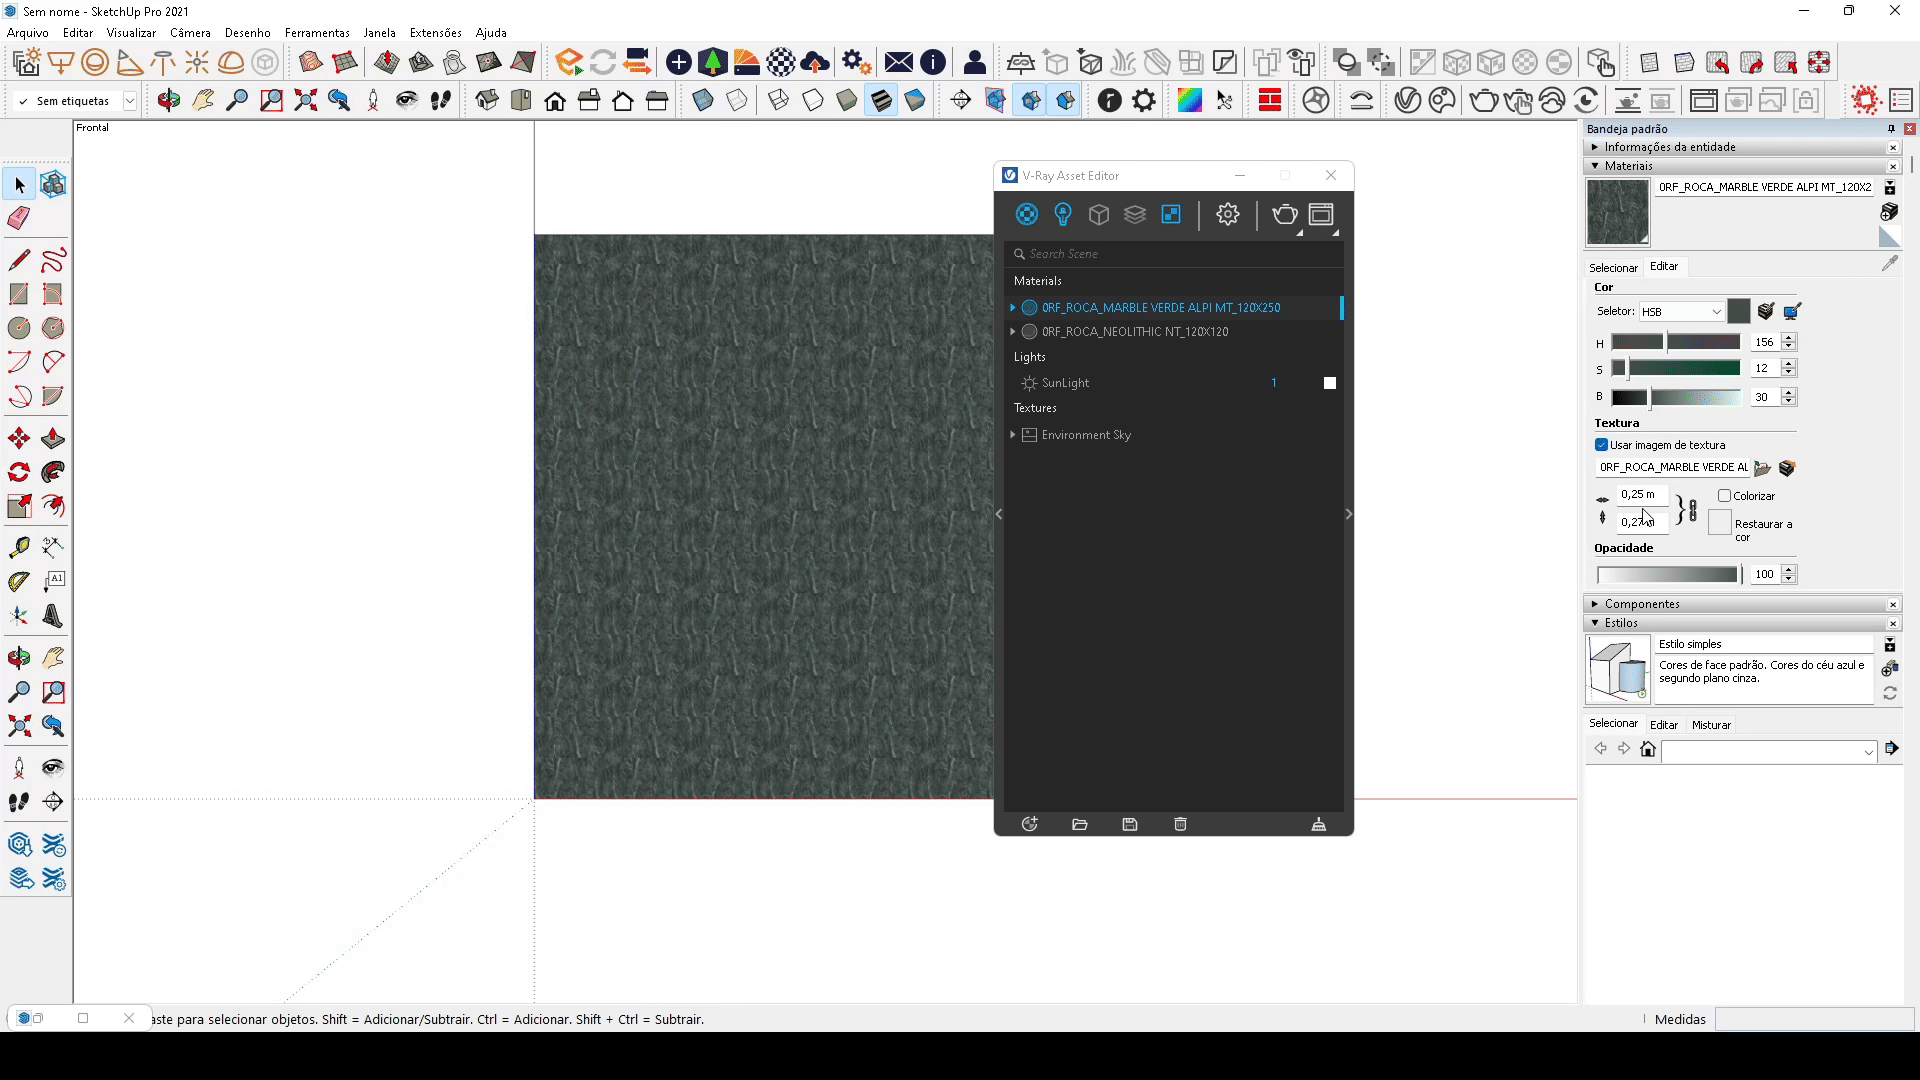Image resolution: width=1920 pixels, height=1080 pixels.
Task: Disable Usar imagem de textura checkbox
Action: click(1602, 445)
